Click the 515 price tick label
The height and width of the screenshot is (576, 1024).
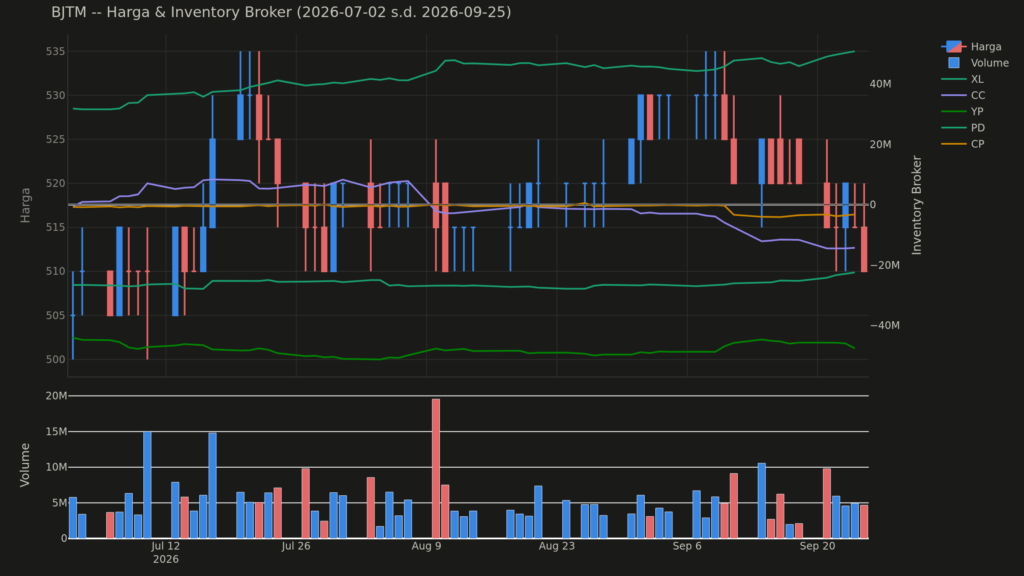pyautogui.click(x=56, y=227)
